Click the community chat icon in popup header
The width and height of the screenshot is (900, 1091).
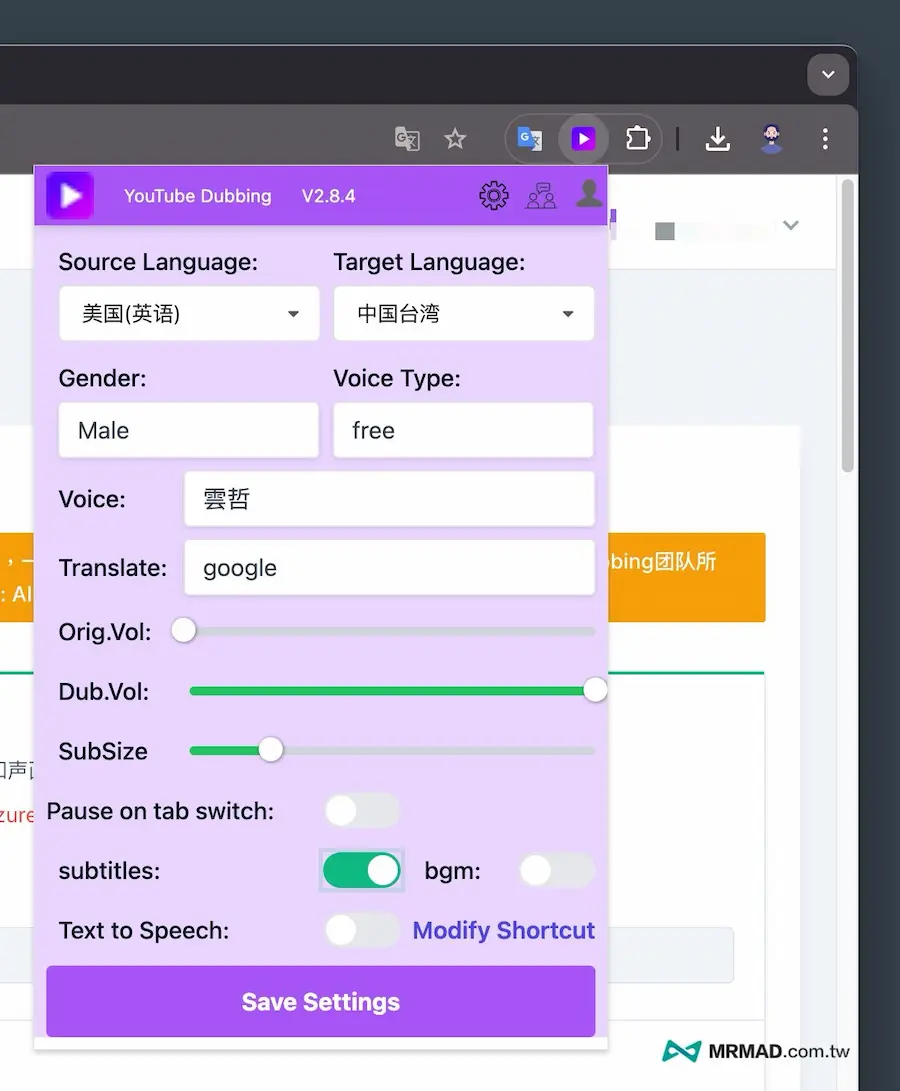coord(541,195)
